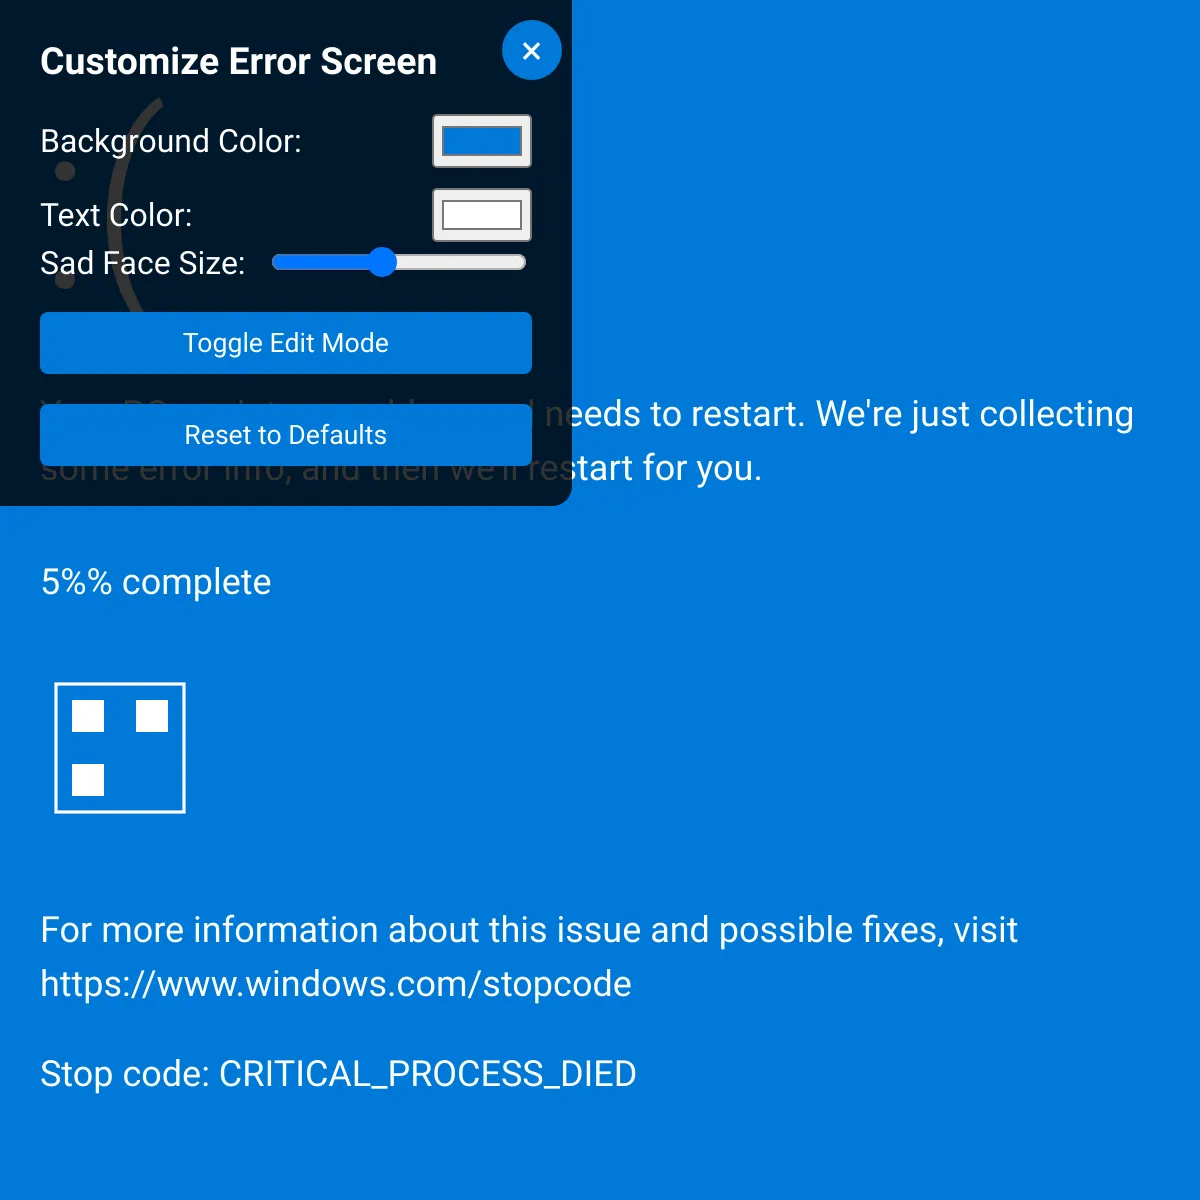Viewport: 1200px width, 1200px height.
Task: Click the QR code graphic
Action: point(120,748)
